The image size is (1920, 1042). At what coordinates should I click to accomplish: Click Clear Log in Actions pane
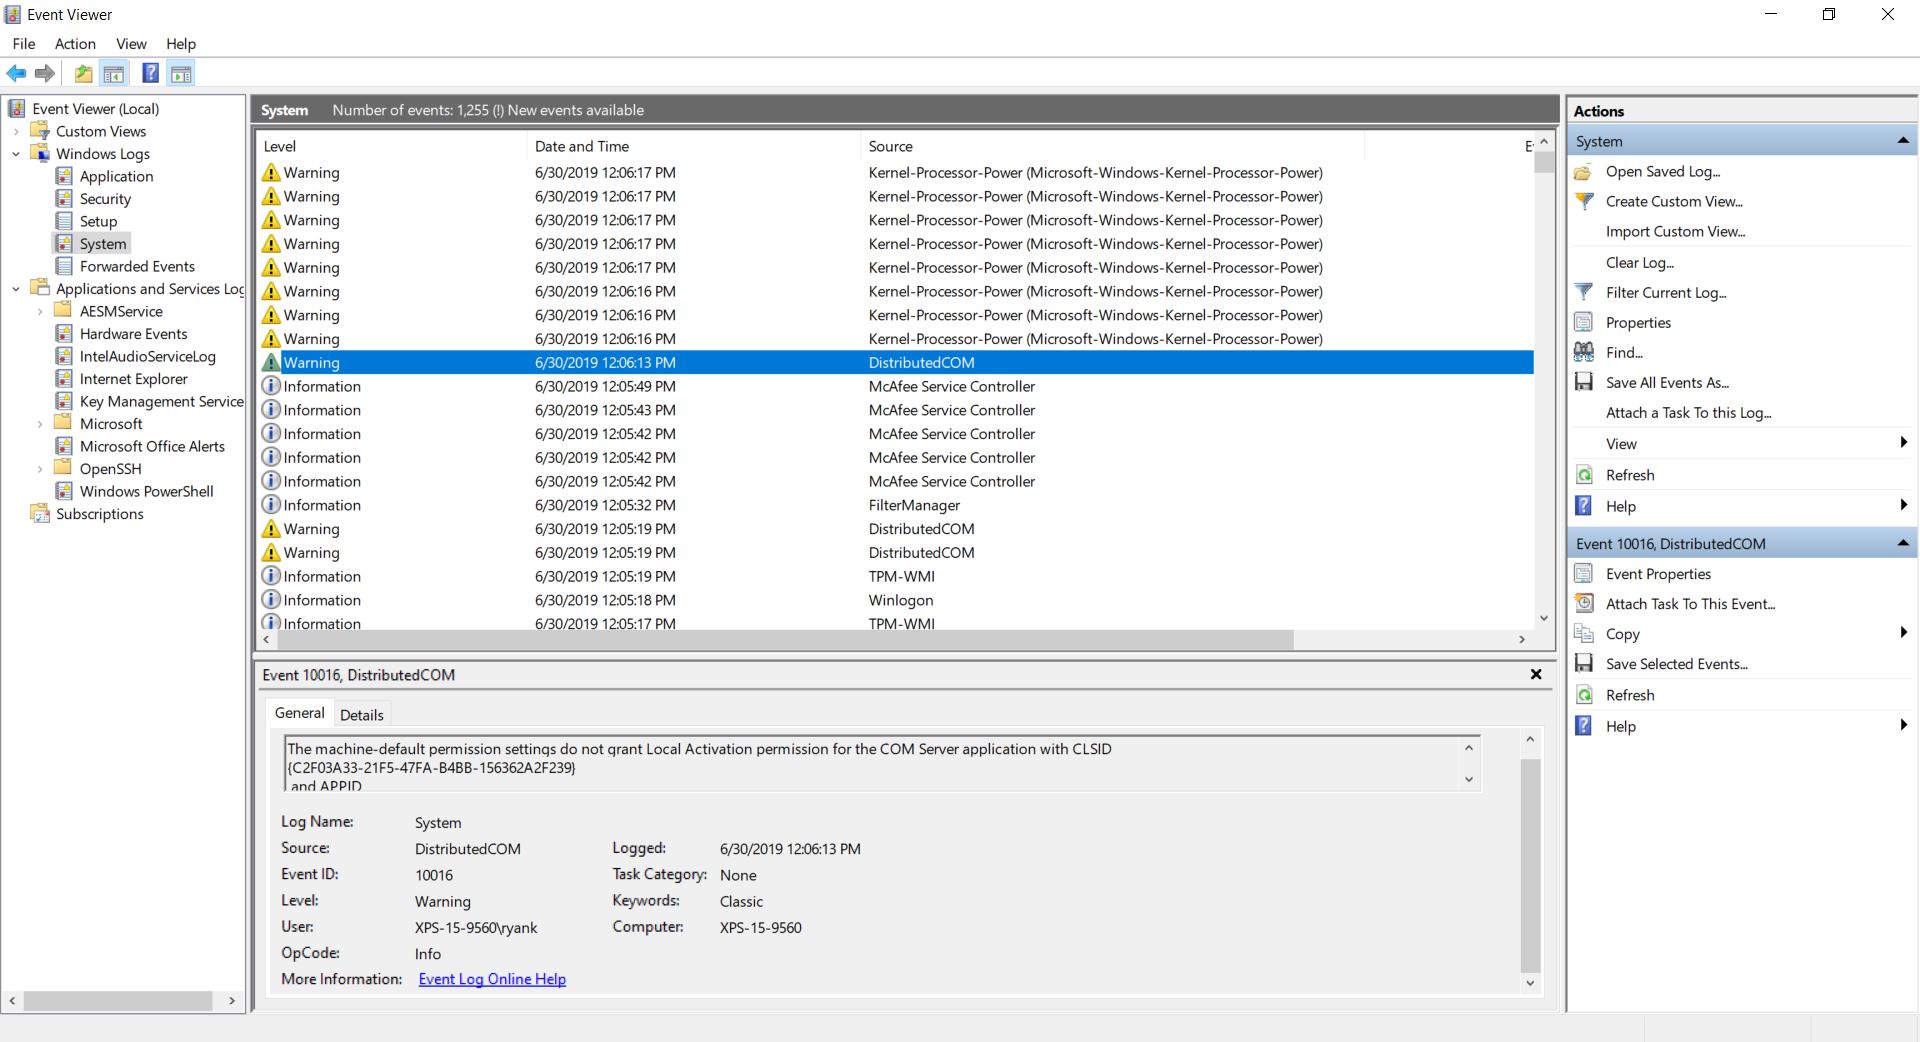coord(1639,262)
